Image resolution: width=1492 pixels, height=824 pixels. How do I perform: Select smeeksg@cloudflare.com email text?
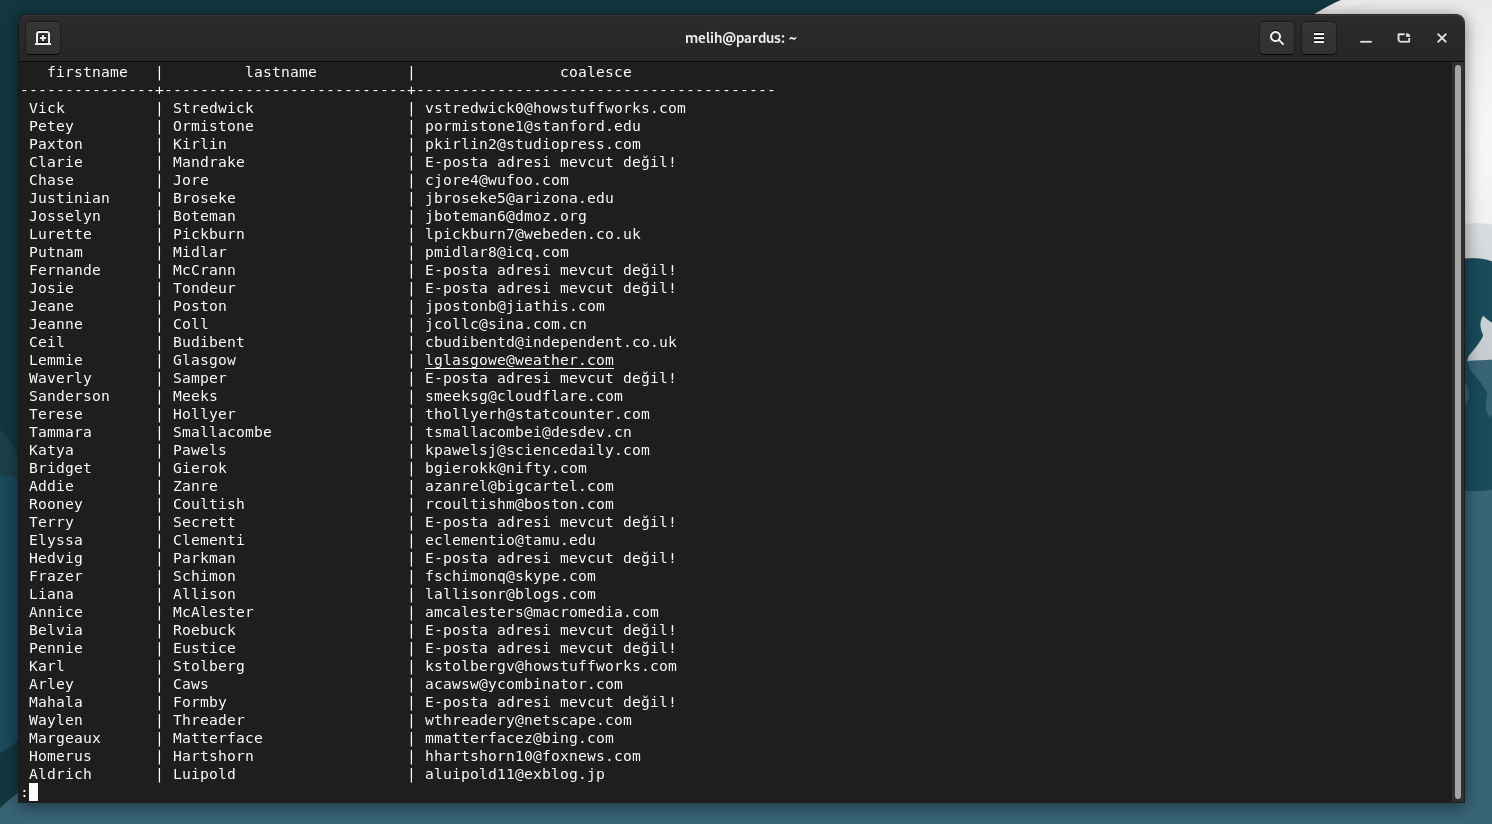pyautogui.click(x=524, y=396)
